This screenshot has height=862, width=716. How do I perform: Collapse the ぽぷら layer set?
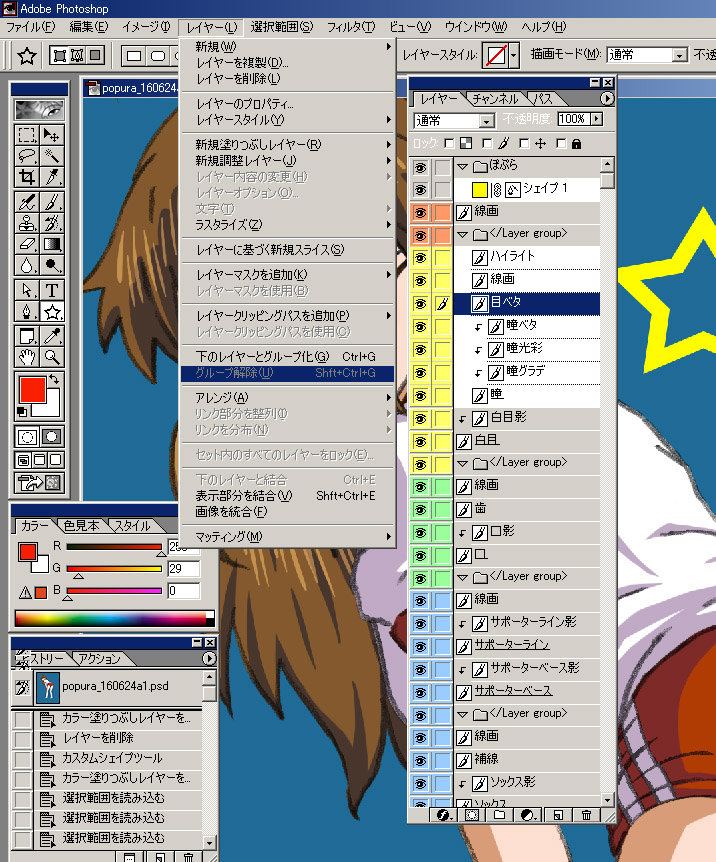click(462, 166)
